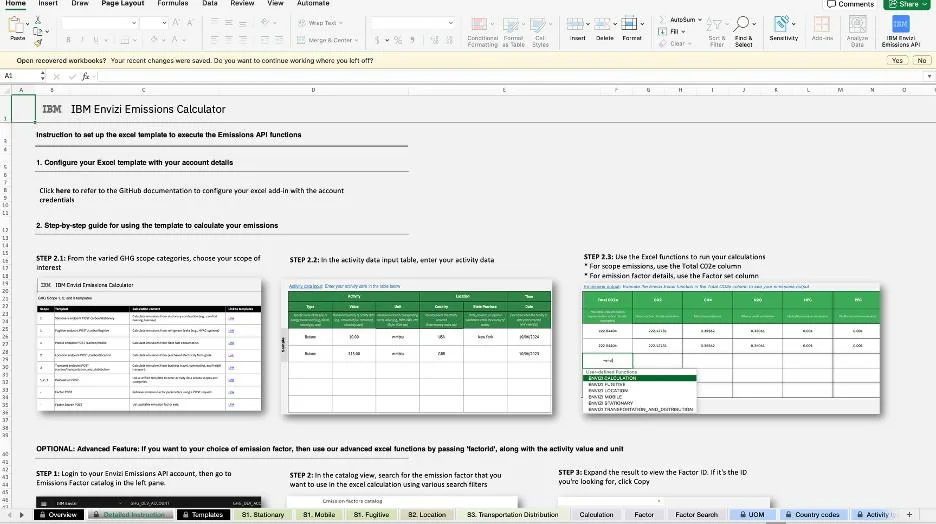The width and height of the screenshot is (936, 524).
Task: Switch to the Draw ribbon tab
Action: tap(80, 4)
